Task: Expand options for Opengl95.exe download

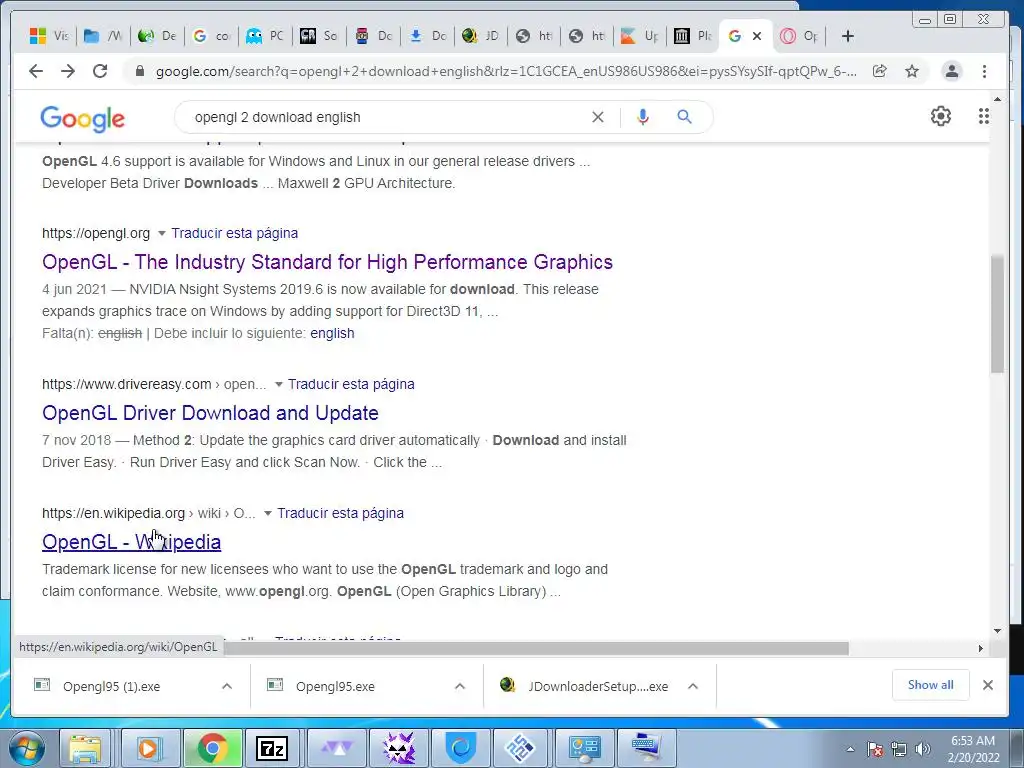Action: point(460,686)
